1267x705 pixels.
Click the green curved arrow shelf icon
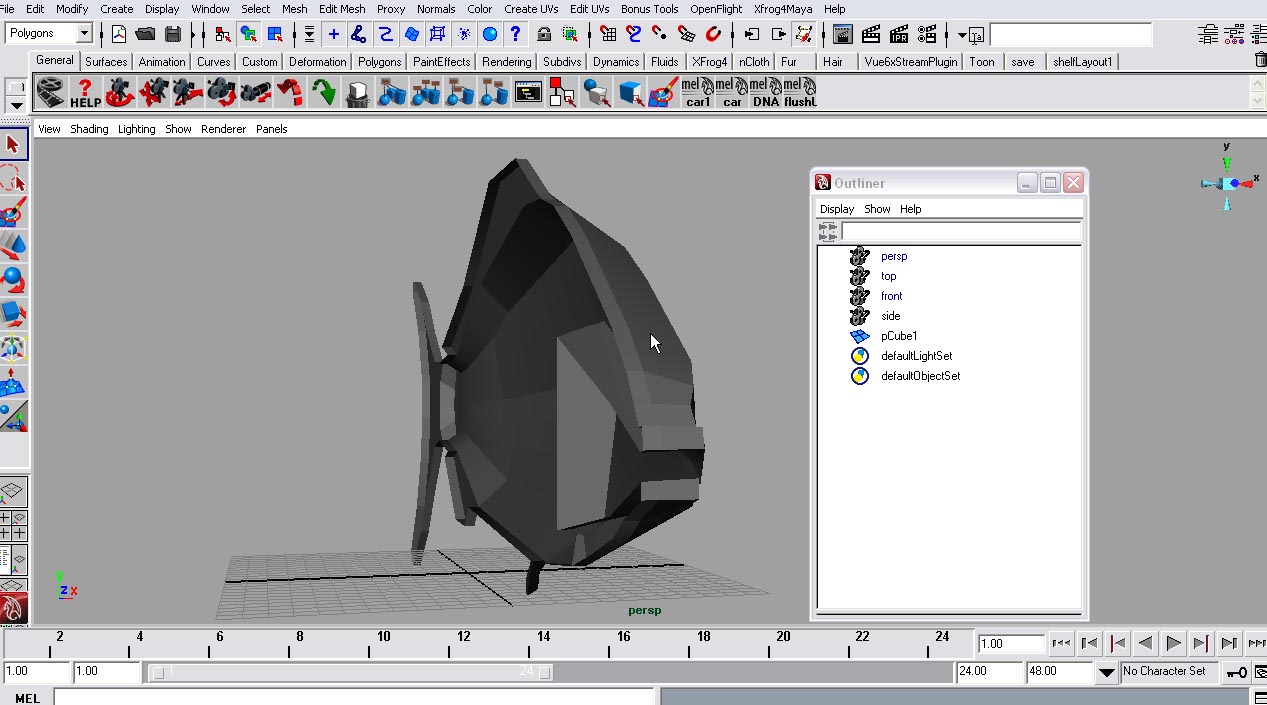tap(323, 94)
